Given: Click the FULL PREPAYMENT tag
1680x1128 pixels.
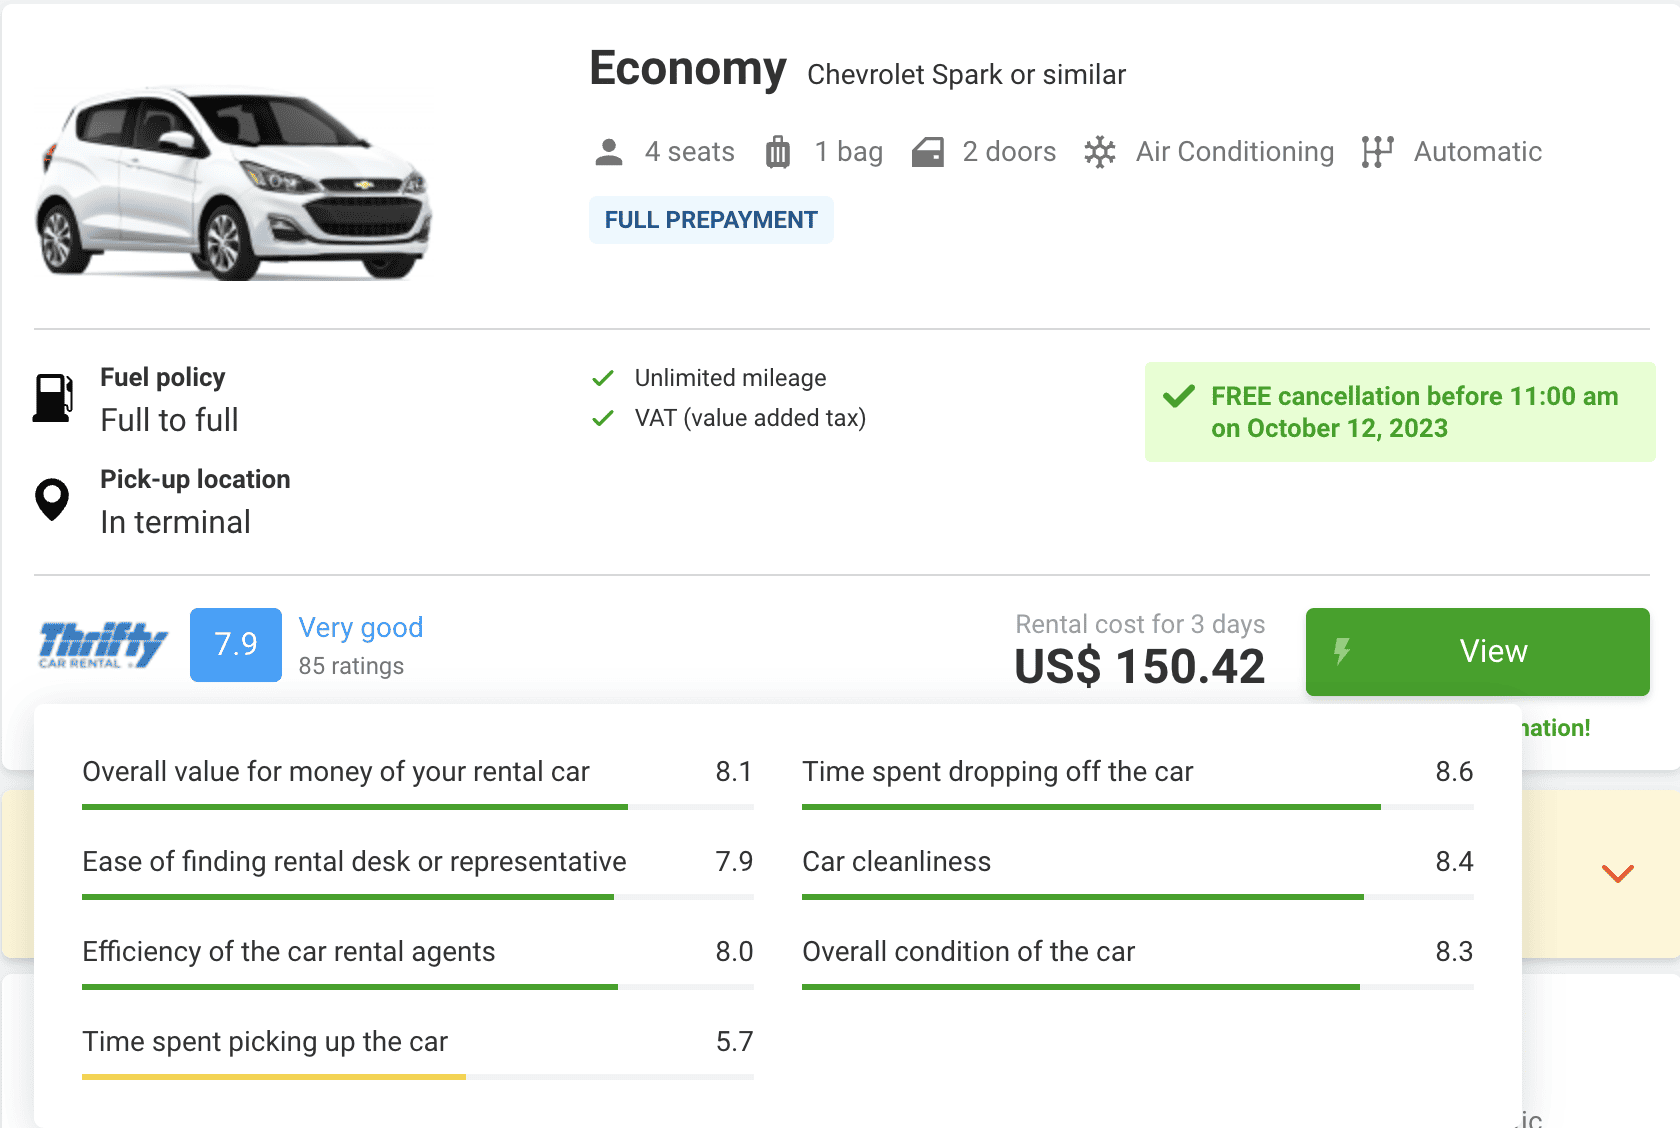Looking at the screenshot, I should click(x=711, y=220).
